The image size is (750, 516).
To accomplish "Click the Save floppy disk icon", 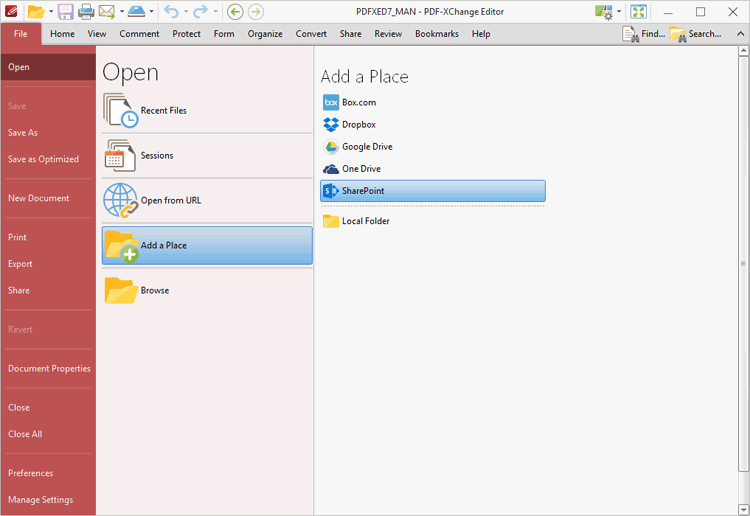I will (x=66, y=11).
